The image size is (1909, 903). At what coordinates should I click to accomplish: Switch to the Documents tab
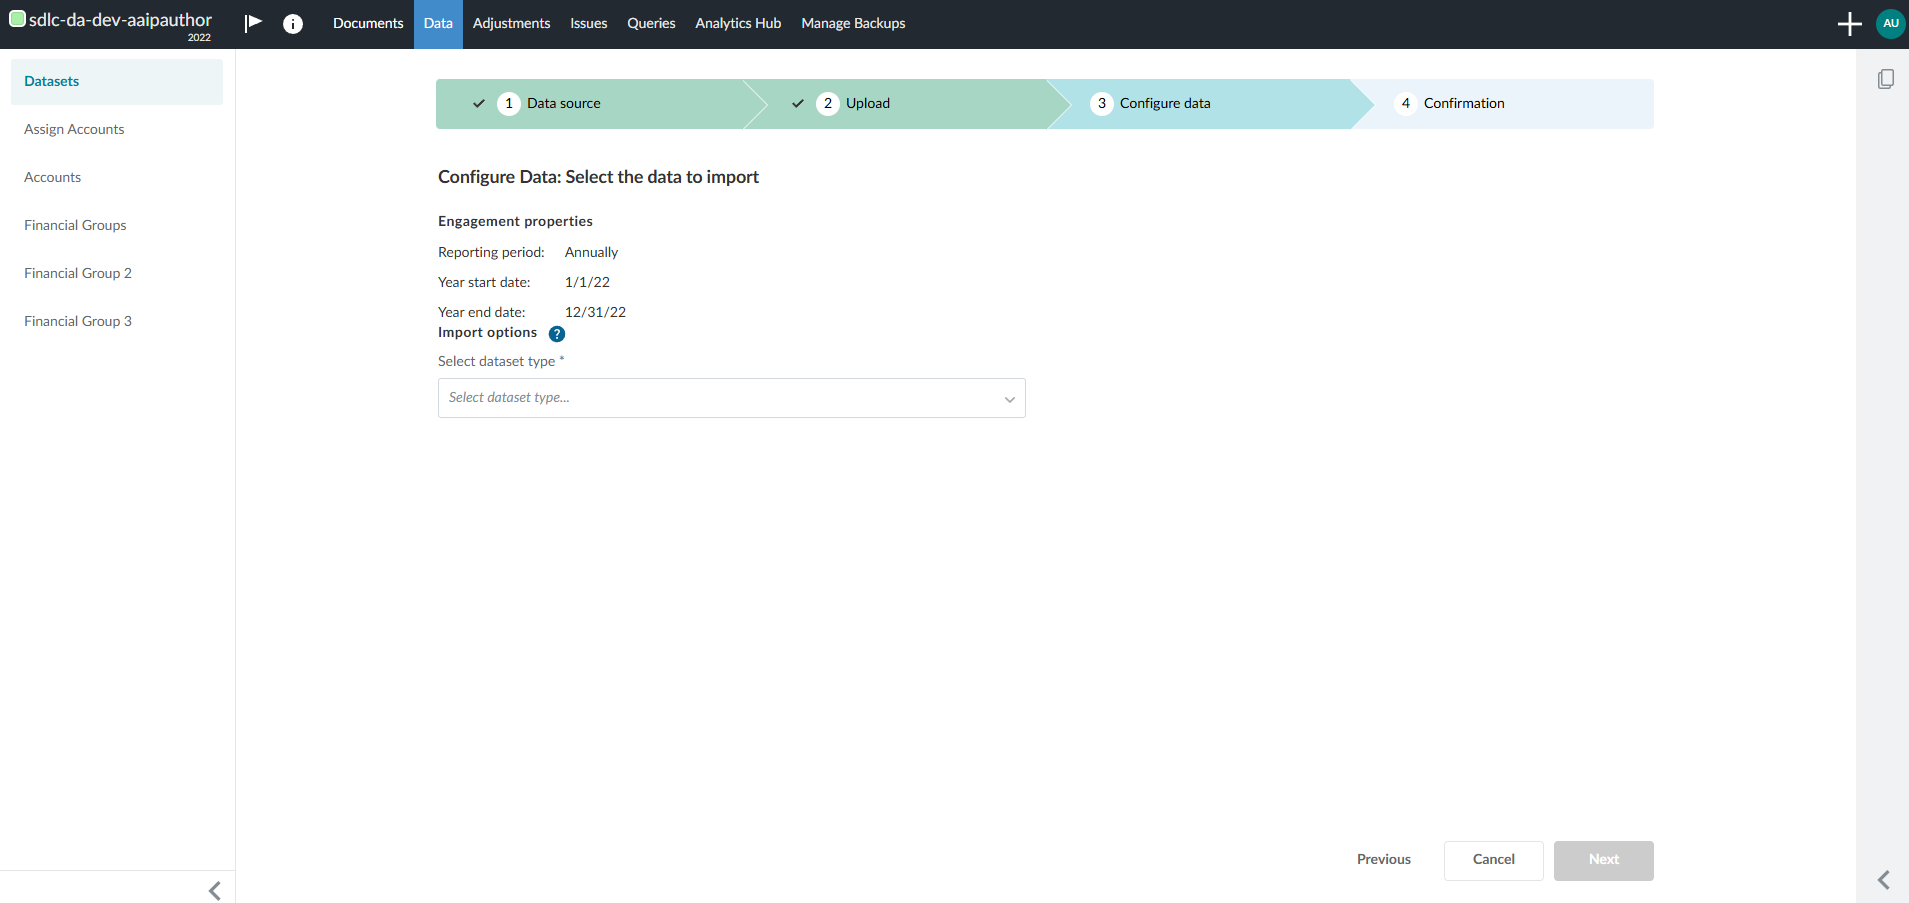(368, 24)
